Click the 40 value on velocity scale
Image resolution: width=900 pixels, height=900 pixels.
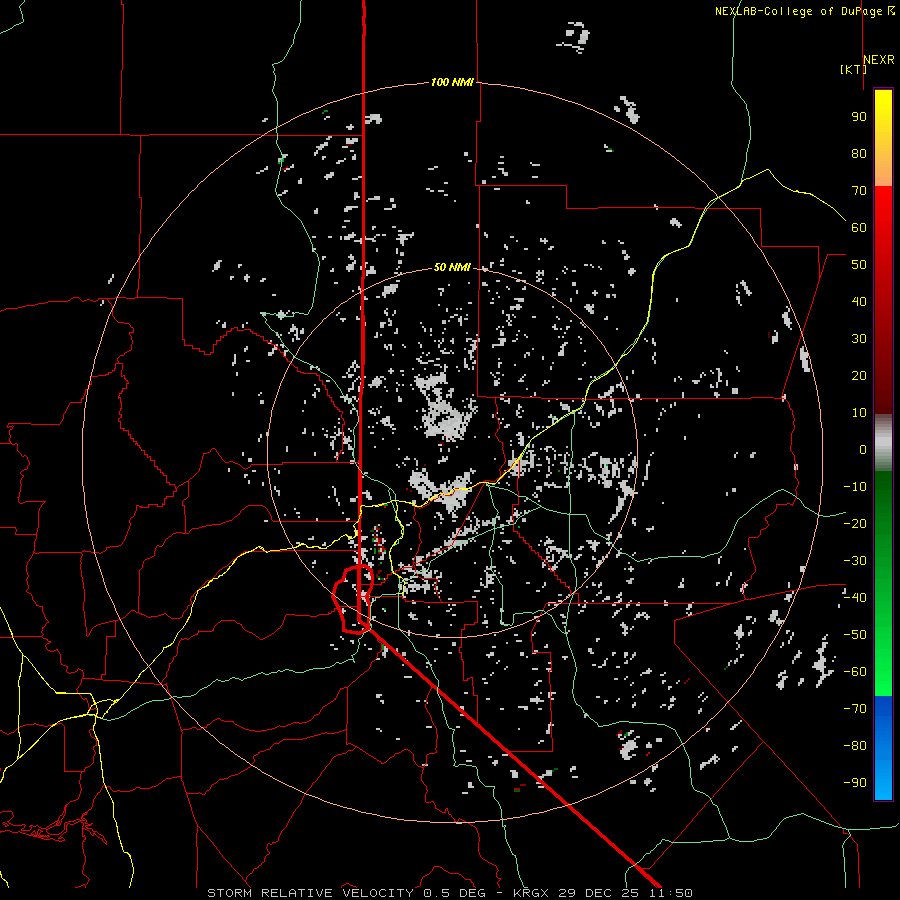pyautogui.click(x=859, y=302)
